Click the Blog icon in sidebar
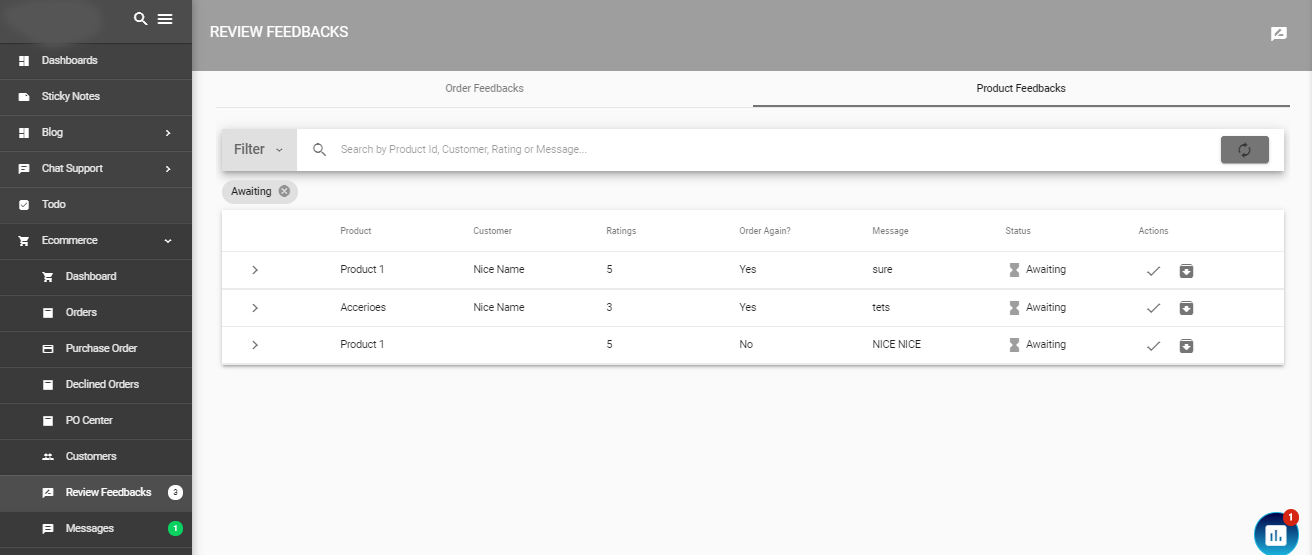Screen dimensions: 1312x555 coord(24,133)
